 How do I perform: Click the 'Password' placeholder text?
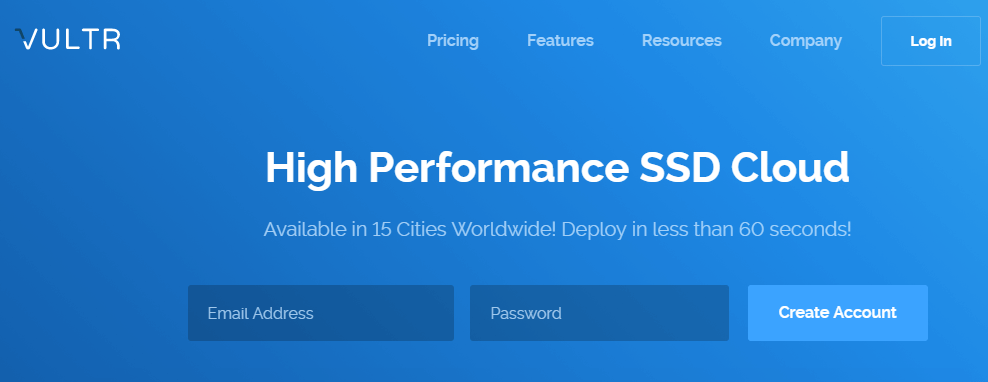pos(526,313)
